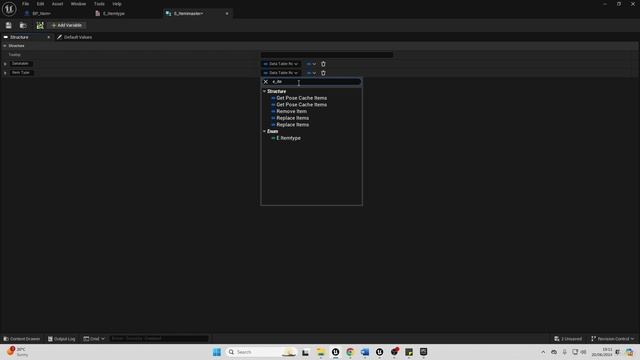Open the taskbar clock and date
Viewport: 640px width, 360px height.
602,352
